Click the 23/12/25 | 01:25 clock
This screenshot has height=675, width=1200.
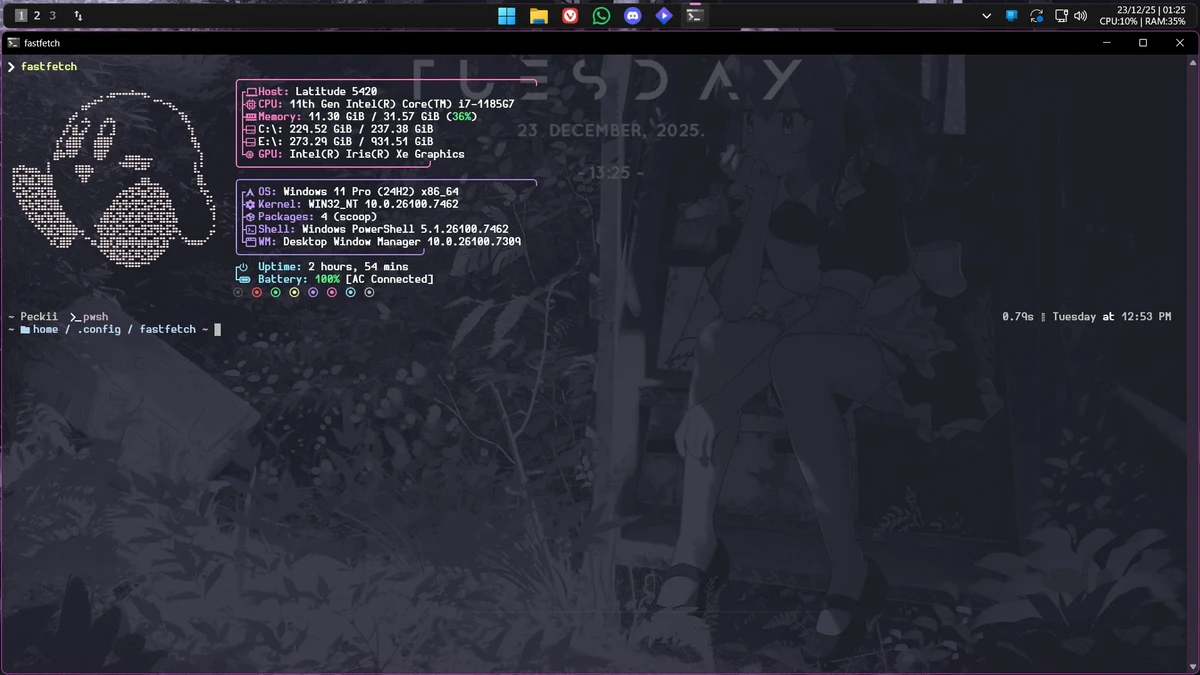tap(1151, 10)
